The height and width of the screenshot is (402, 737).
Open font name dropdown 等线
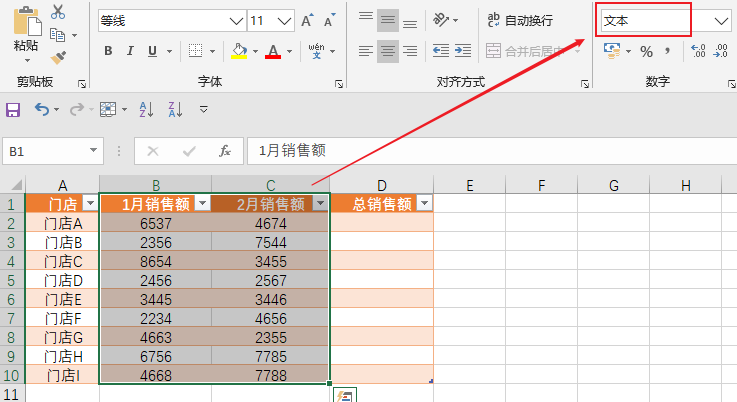click(x=236, y=21)
